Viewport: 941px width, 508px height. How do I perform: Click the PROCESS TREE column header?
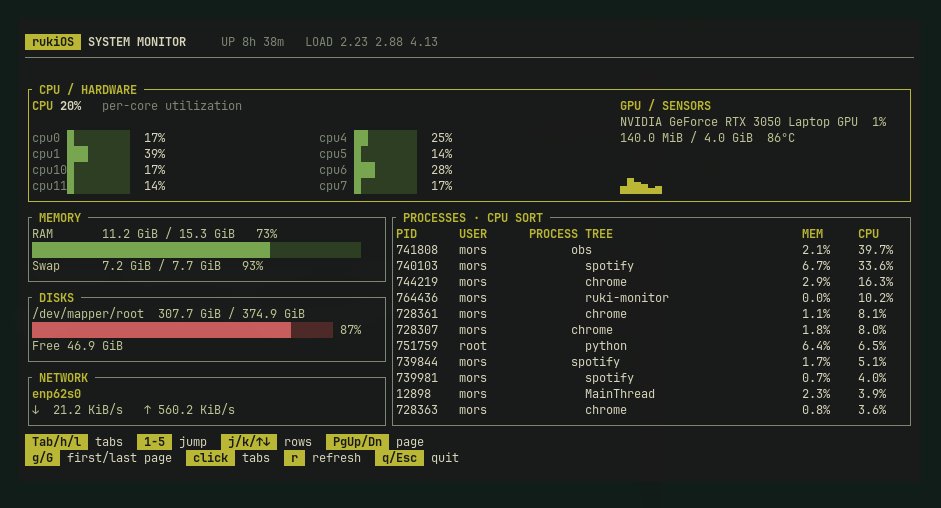pyautogui.click(x=571, y=234)
